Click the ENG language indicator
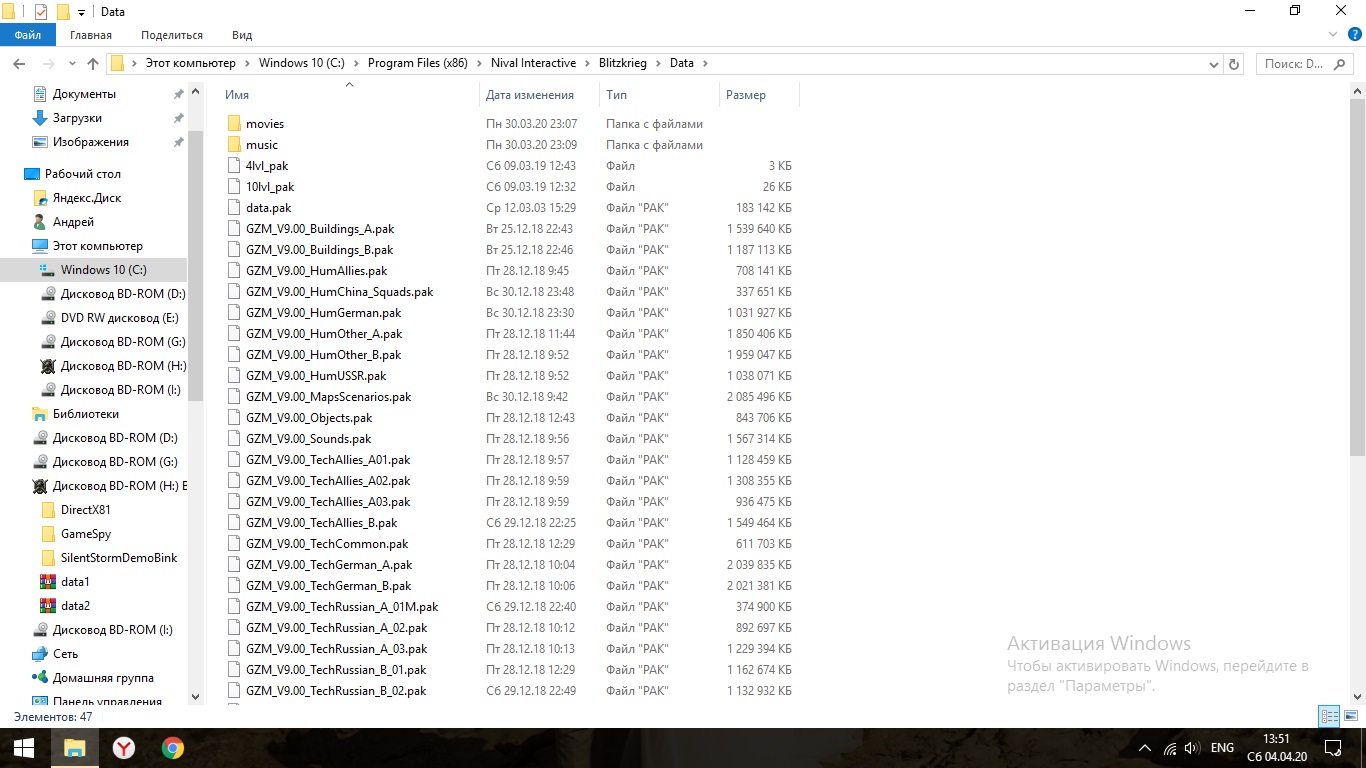This screenshot has height=768, width=1366. click(x=1222, y=748)
